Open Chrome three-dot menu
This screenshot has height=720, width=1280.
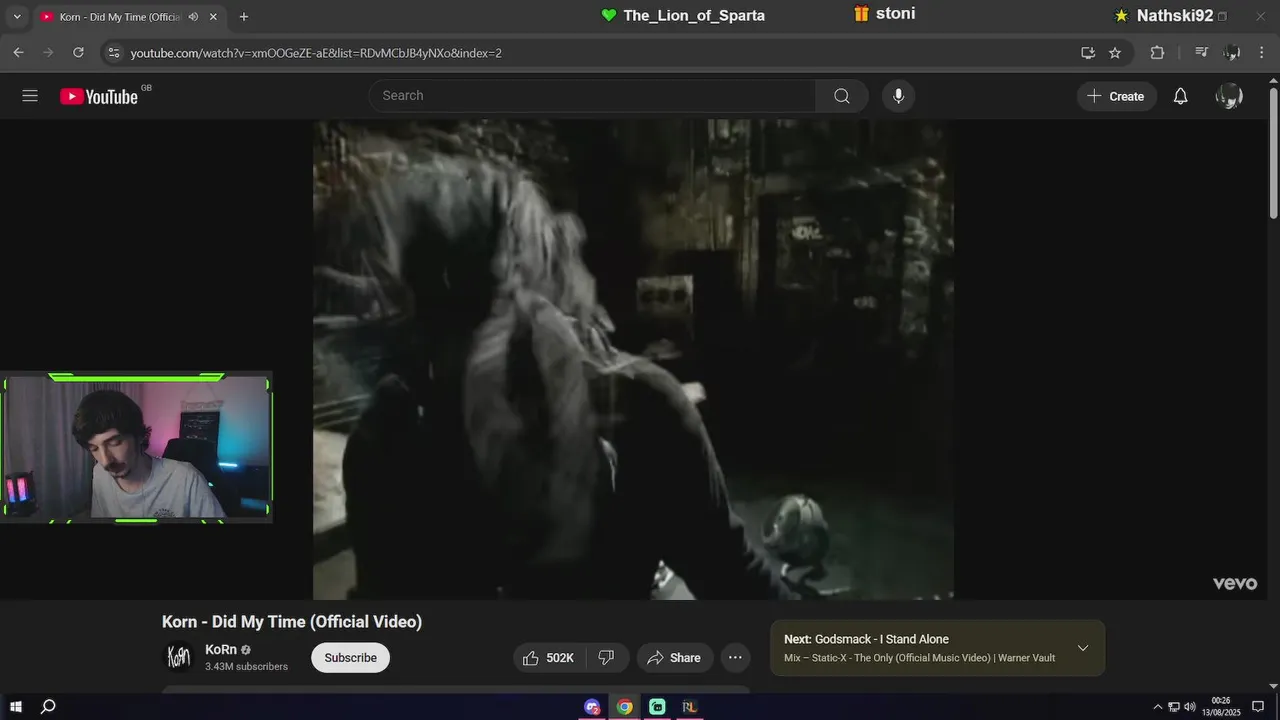1261,53
